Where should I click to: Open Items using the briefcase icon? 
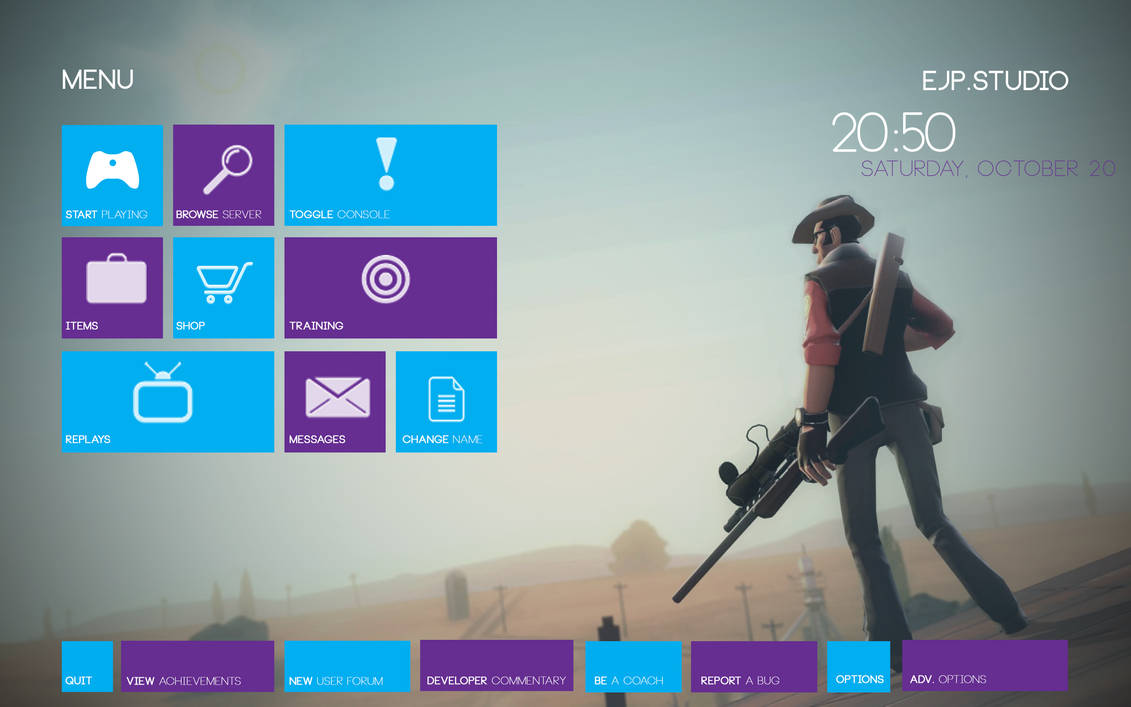pos(116,278)
